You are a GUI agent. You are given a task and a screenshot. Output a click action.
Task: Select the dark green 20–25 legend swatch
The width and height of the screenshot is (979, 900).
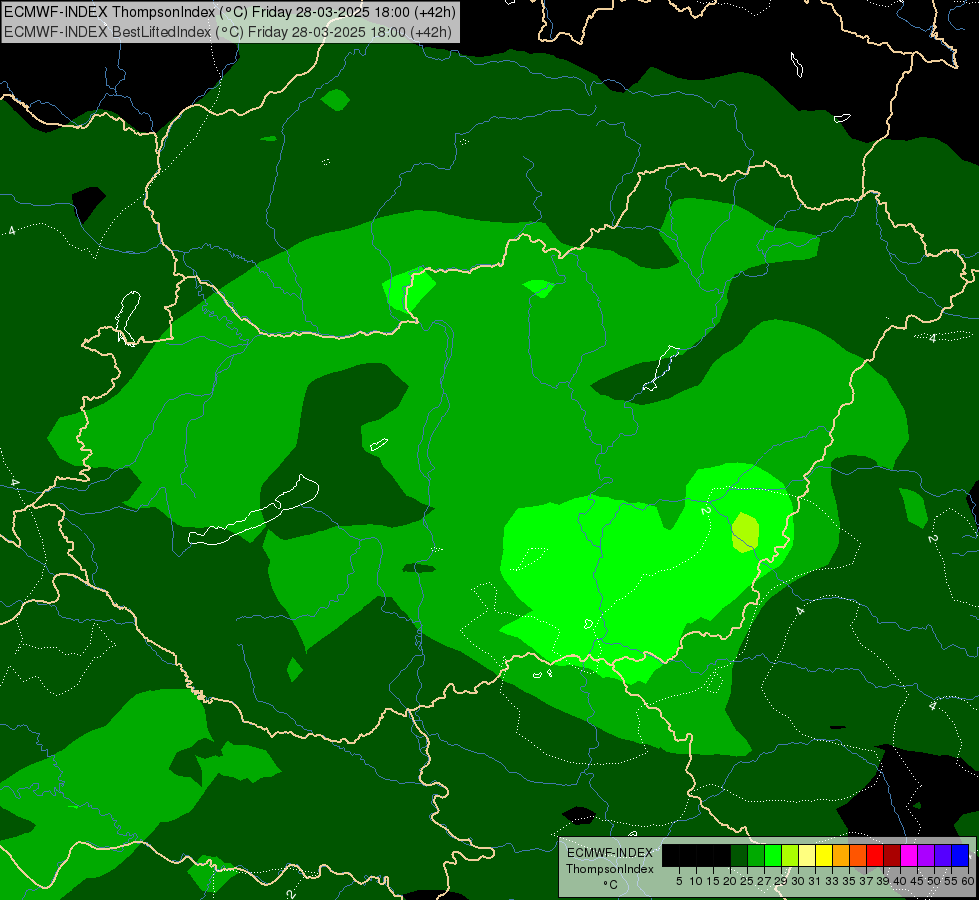click(x=739, y=855)
